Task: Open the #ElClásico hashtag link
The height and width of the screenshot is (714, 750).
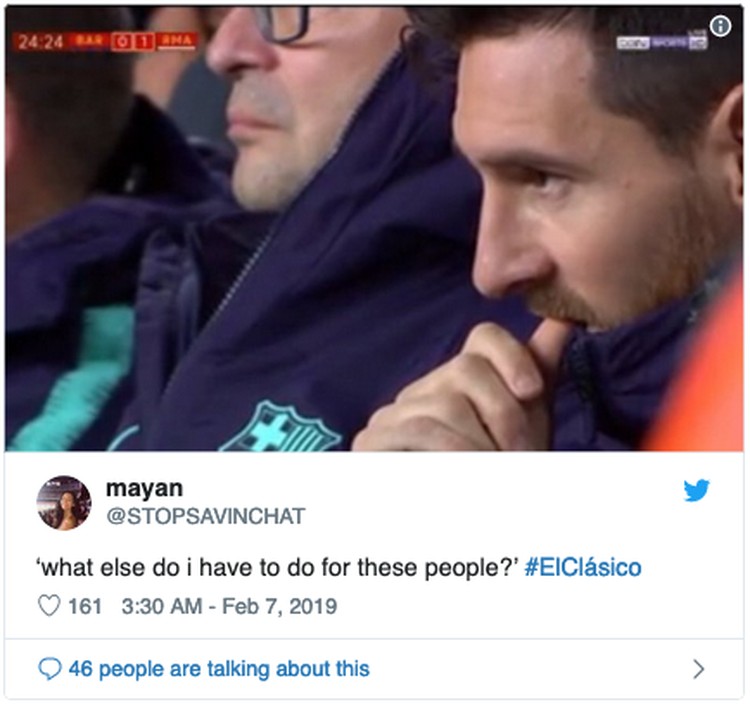Action: click(x=583, y=568)
